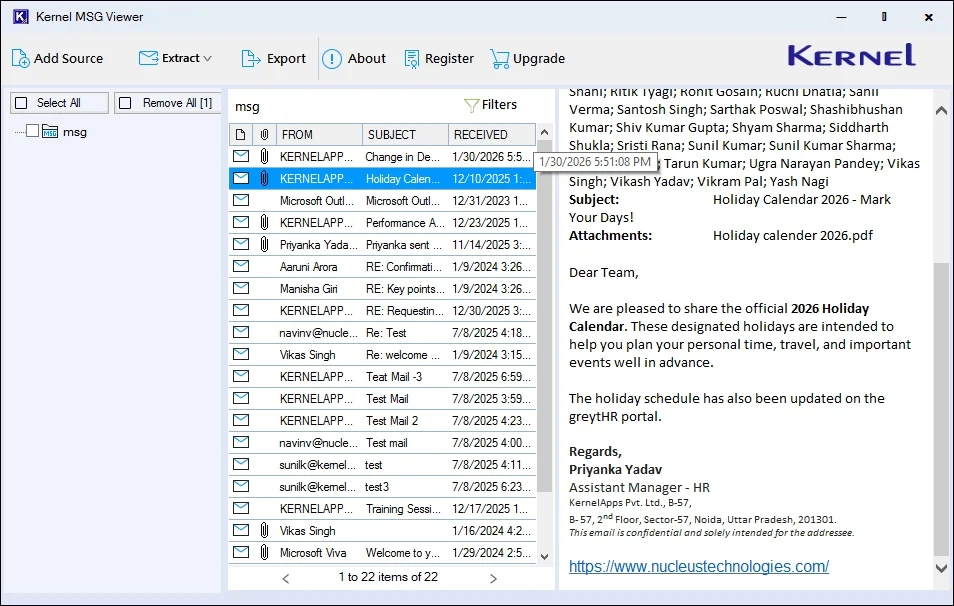
Task: Select the Teat Mail -3 email
Action: click(x=382, y=377)
